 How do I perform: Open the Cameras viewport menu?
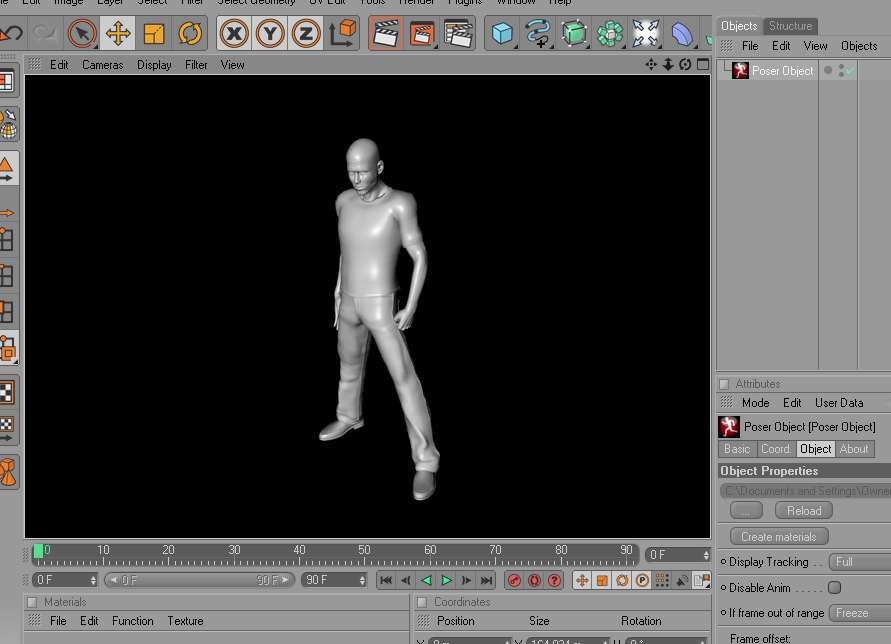[102, 65]
